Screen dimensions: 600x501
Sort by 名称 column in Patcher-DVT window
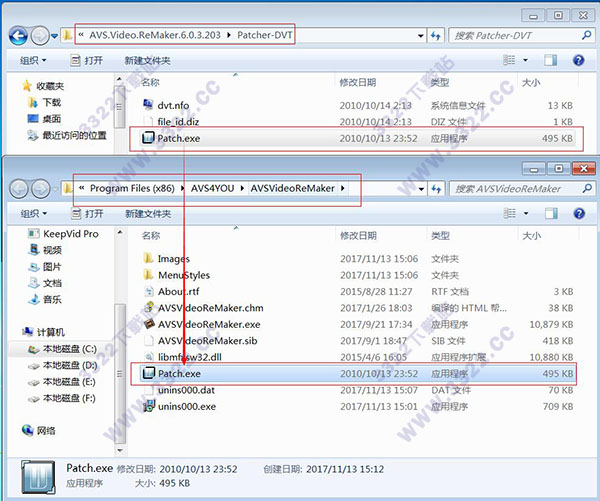(150, 82)
